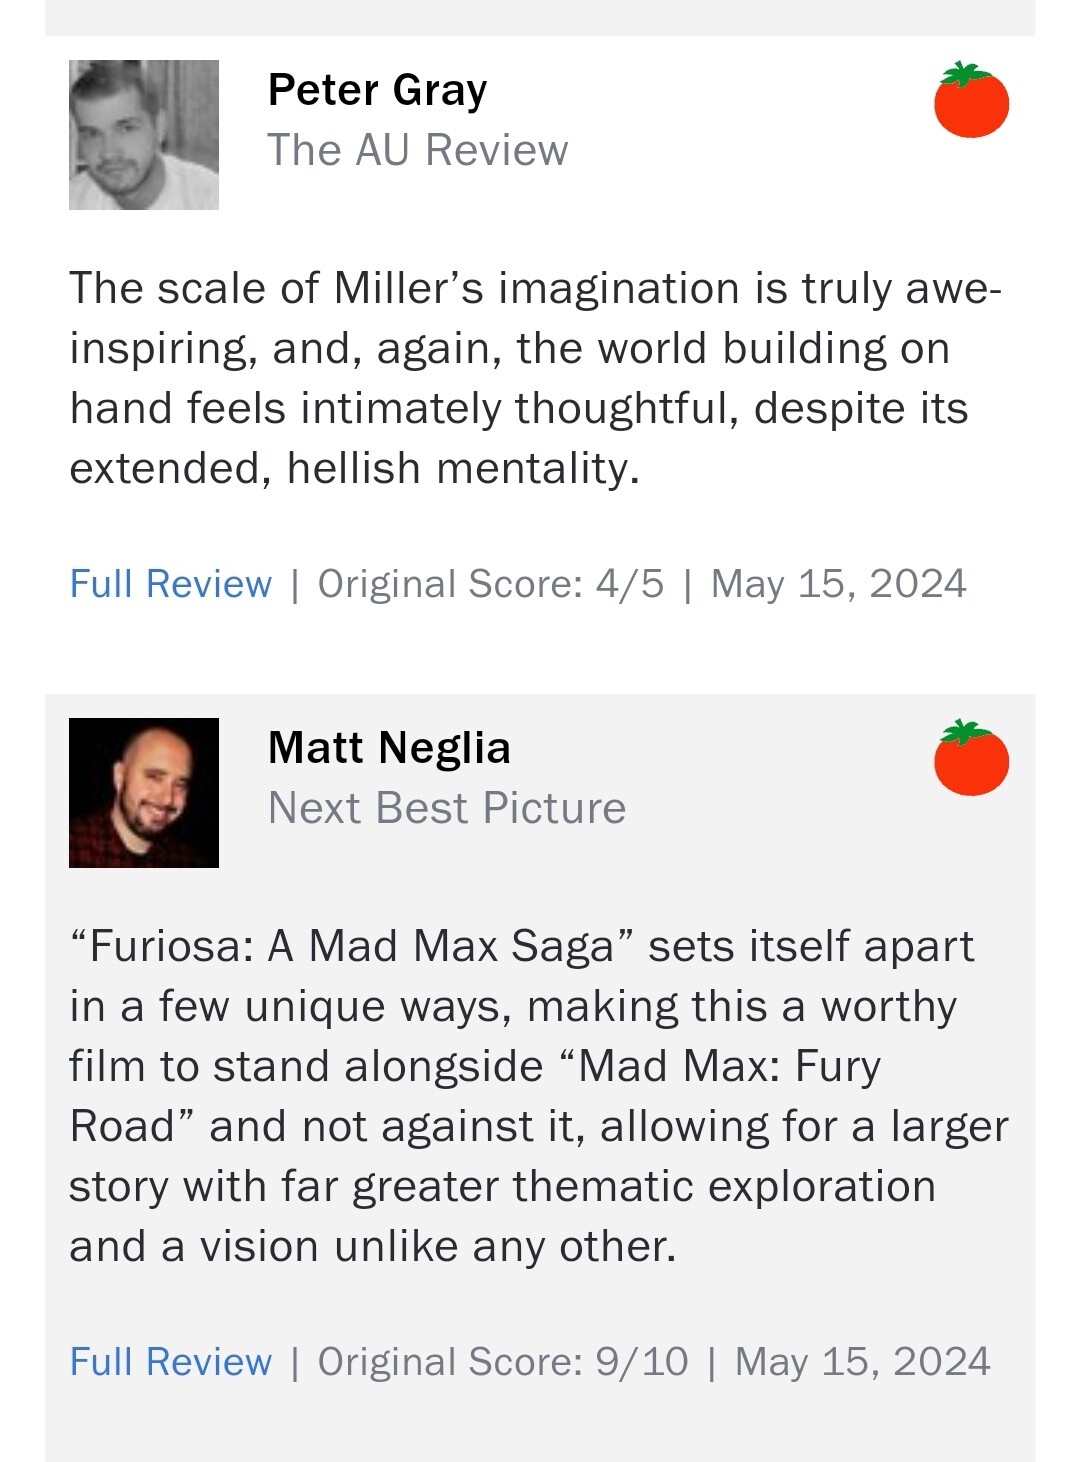Viewport: 1080px width, 1462px height.
Task: Open critic Matt Neglia's name link
Action: [x=389, y=748]
